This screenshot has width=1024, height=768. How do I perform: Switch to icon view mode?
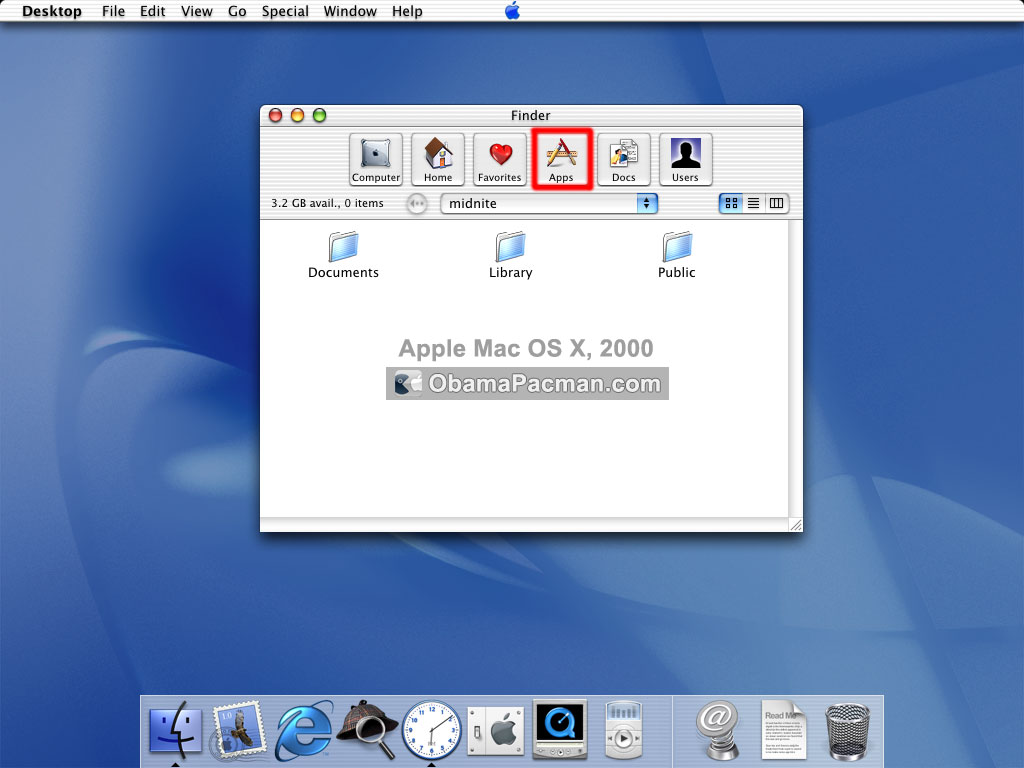pyautogui.click(x=731, y=203)
